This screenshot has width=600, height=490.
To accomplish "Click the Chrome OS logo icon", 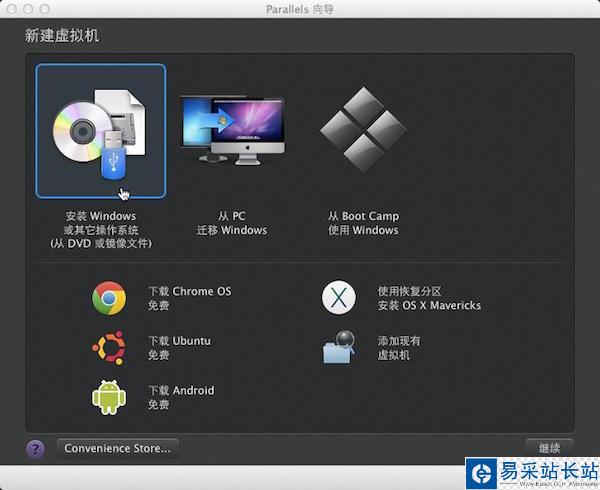I will (109, 298).
